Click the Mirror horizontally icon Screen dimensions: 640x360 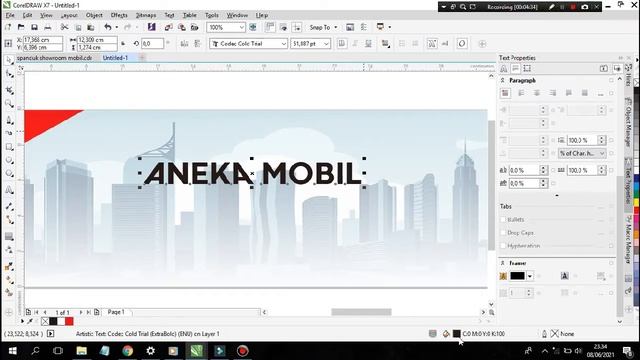point(184,44)
